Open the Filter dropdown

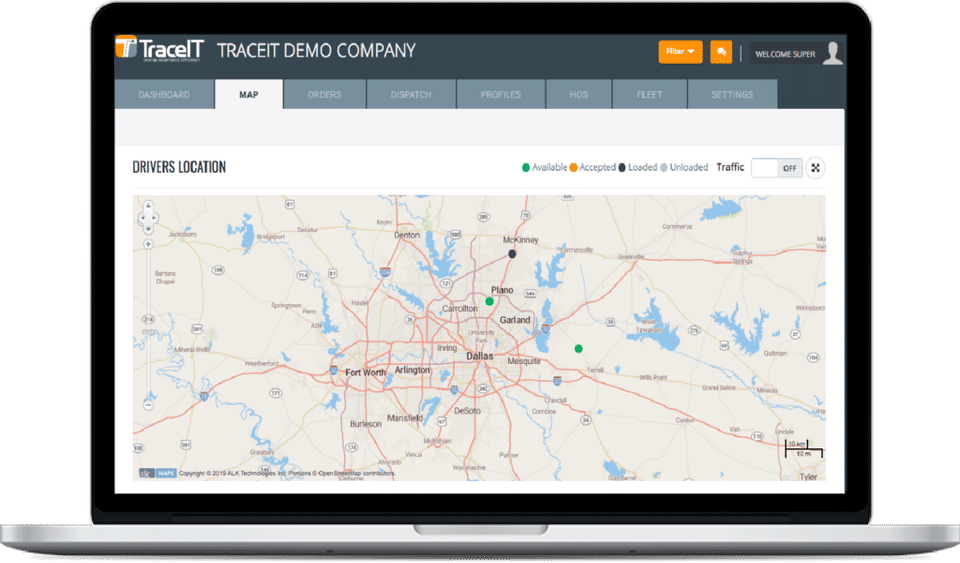pyautogui.click(x=680, y=51)
